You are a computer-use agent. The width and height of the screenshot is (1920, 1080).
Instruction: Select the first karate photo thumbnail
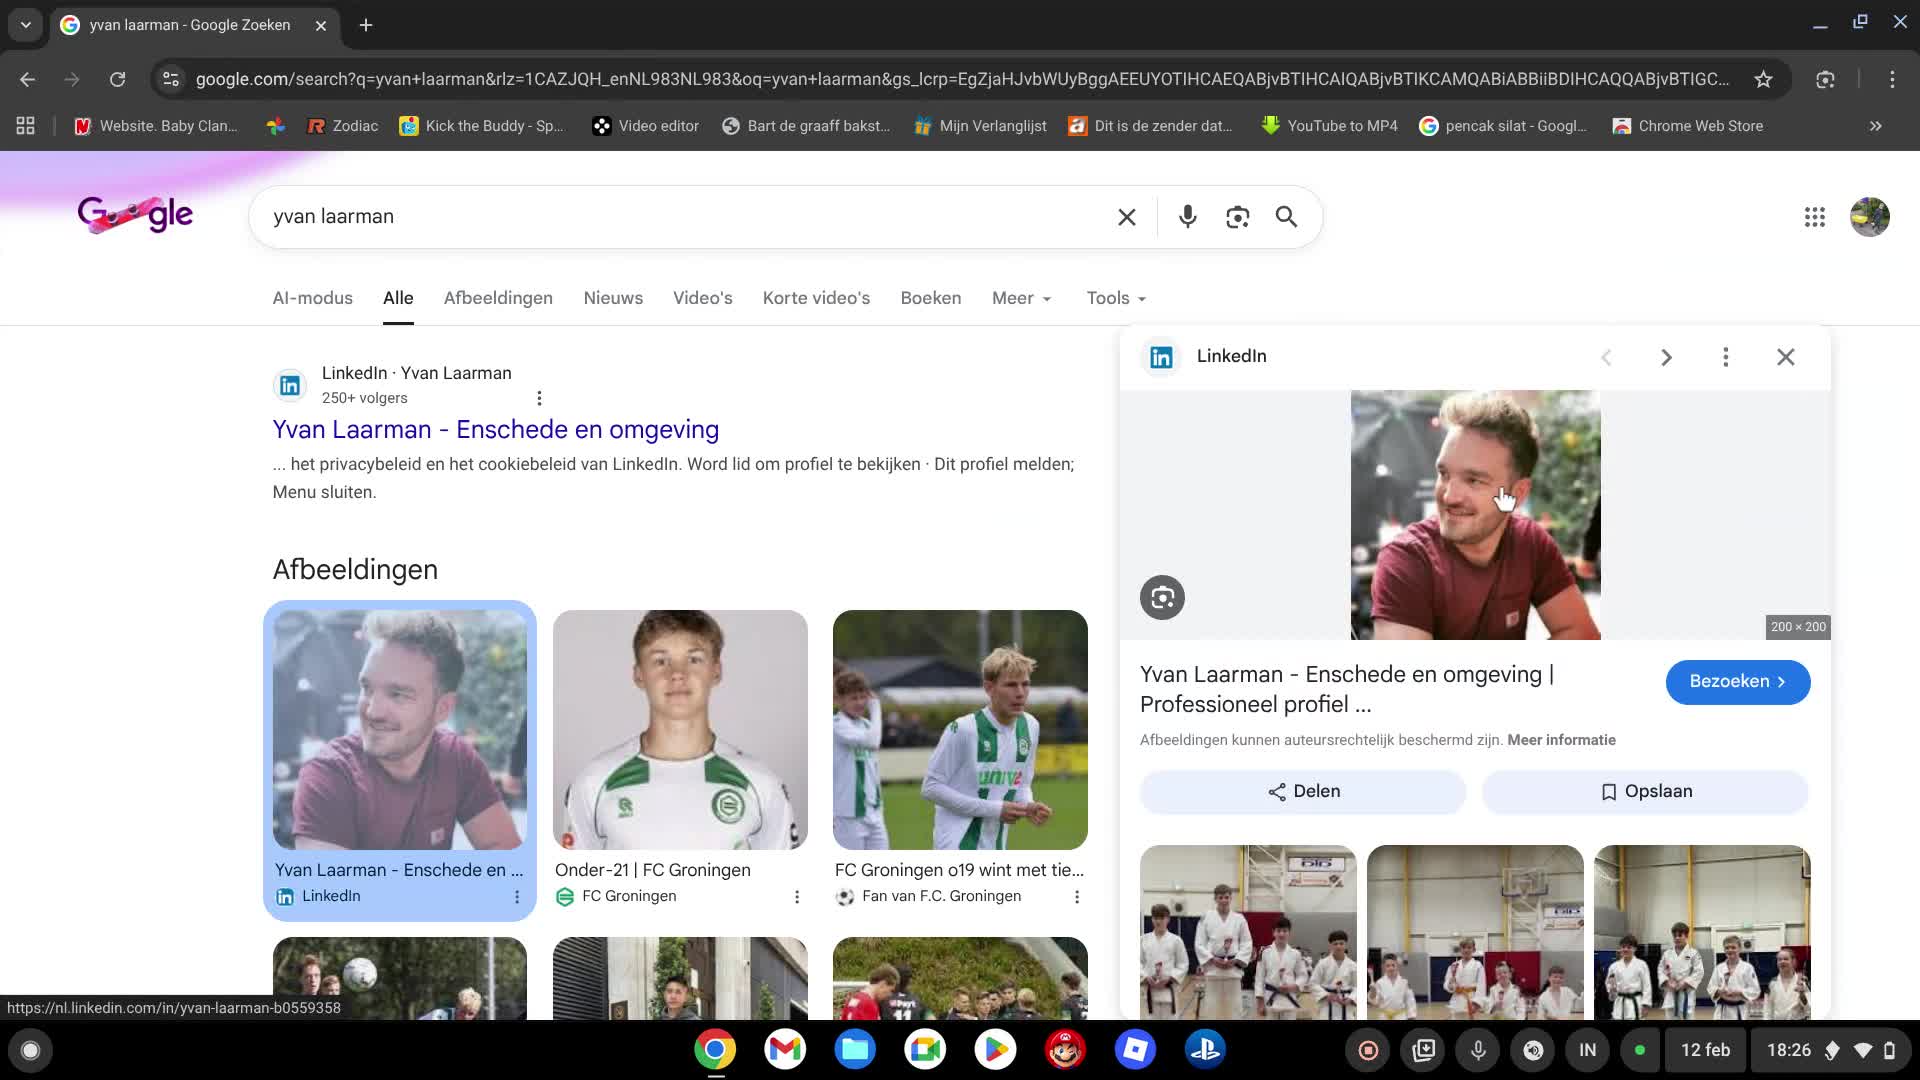pyautogui.click(x=1248, y=932)
